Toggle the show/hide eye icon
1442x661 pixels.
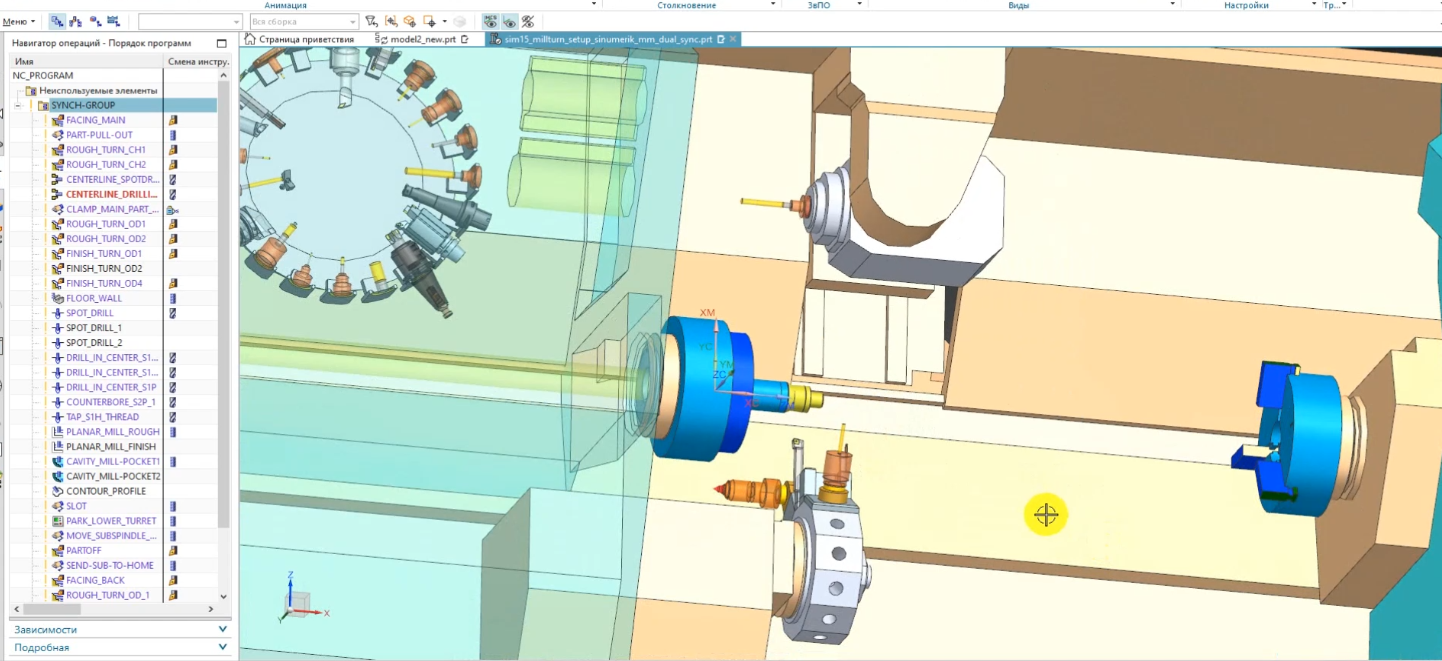point(509,21)
